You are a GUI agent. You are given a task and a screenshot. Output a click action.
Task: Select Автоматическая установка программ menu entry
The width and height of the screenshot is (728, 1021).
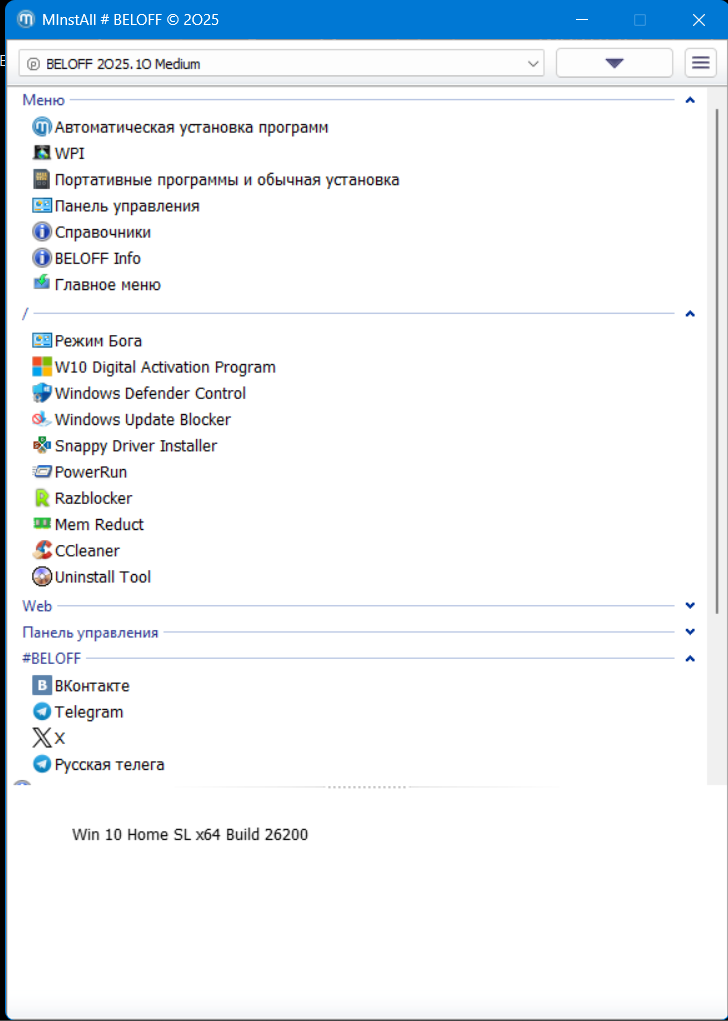pyautogui.click(x=191, y=127)
